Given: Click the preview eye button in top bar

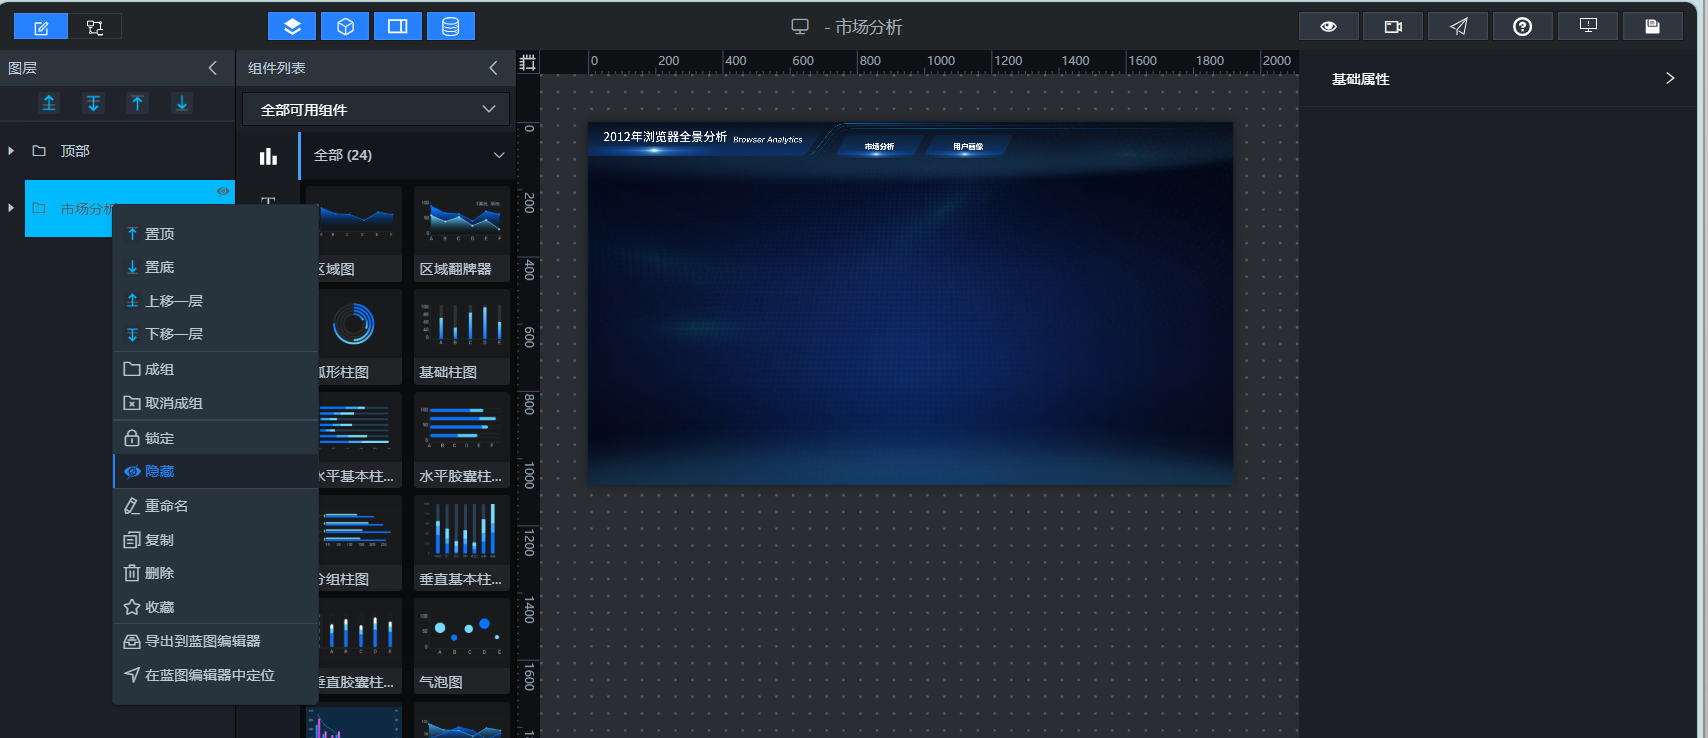Looking at the screenshot, I should (1328, 26).
